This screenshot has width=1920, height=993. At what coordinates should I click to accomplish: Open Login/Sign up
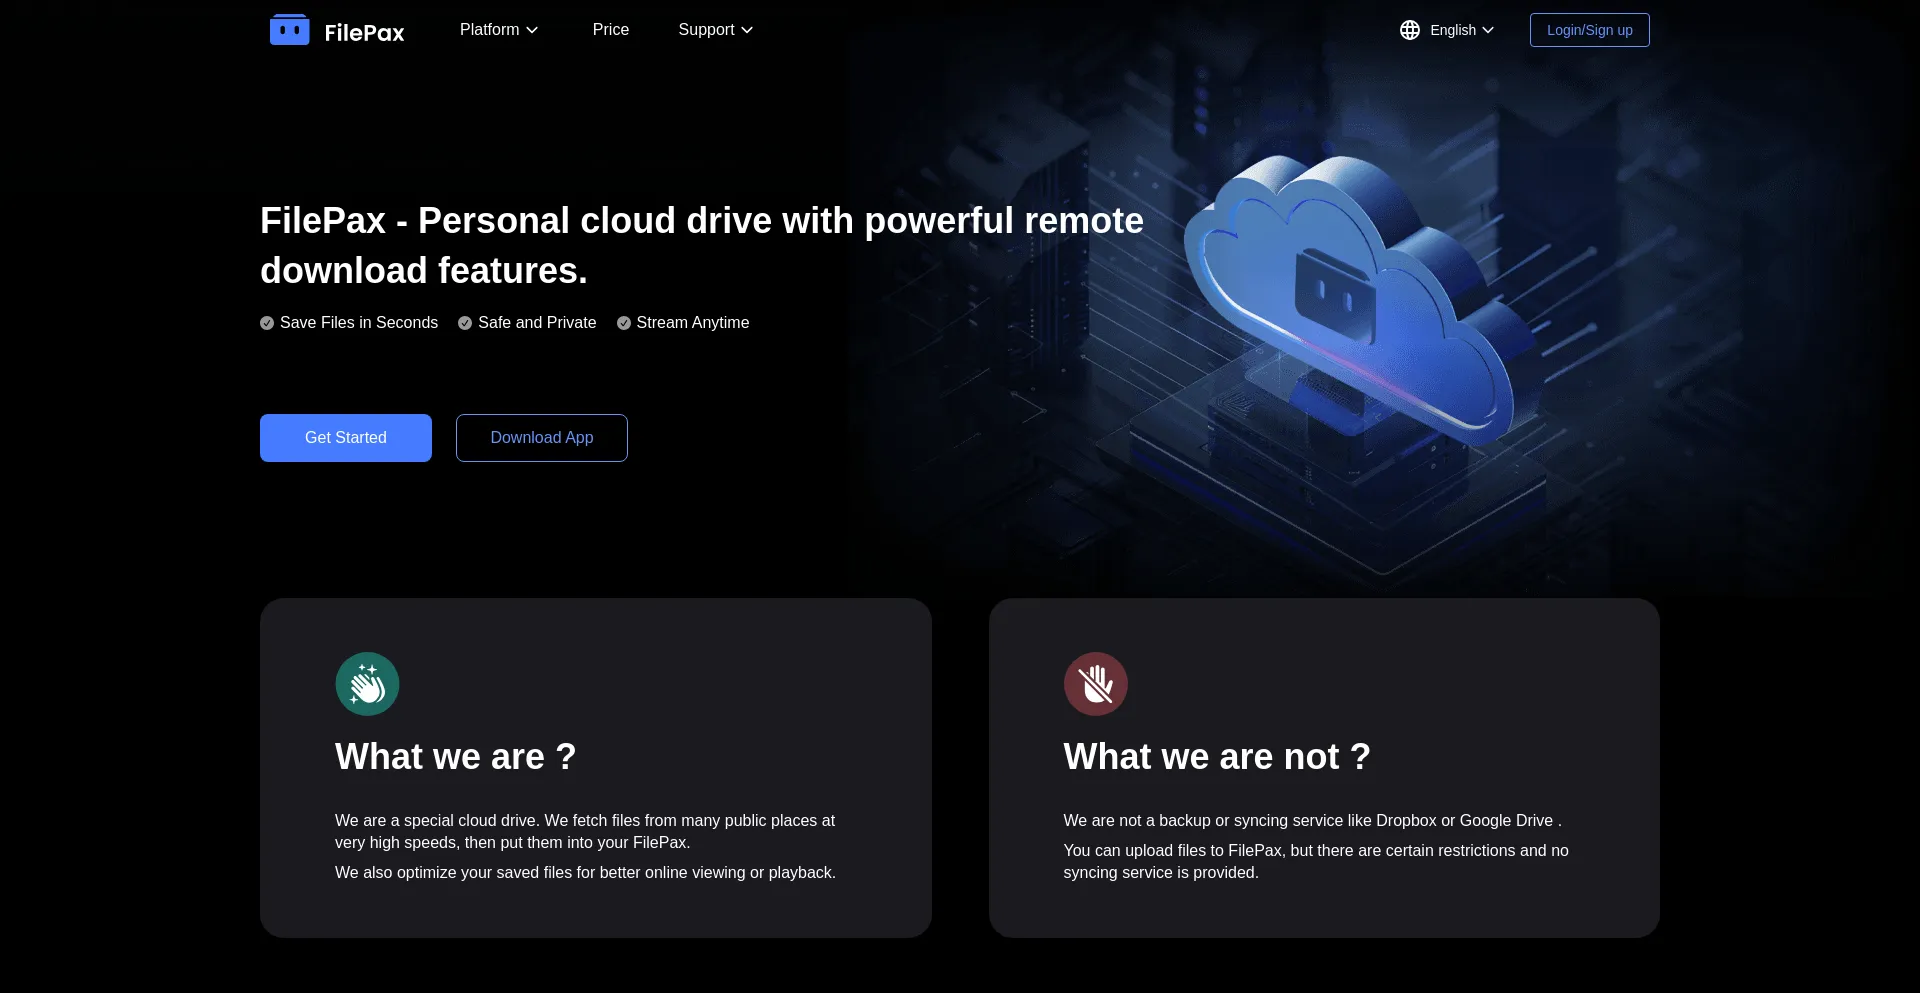(1589, 30)
